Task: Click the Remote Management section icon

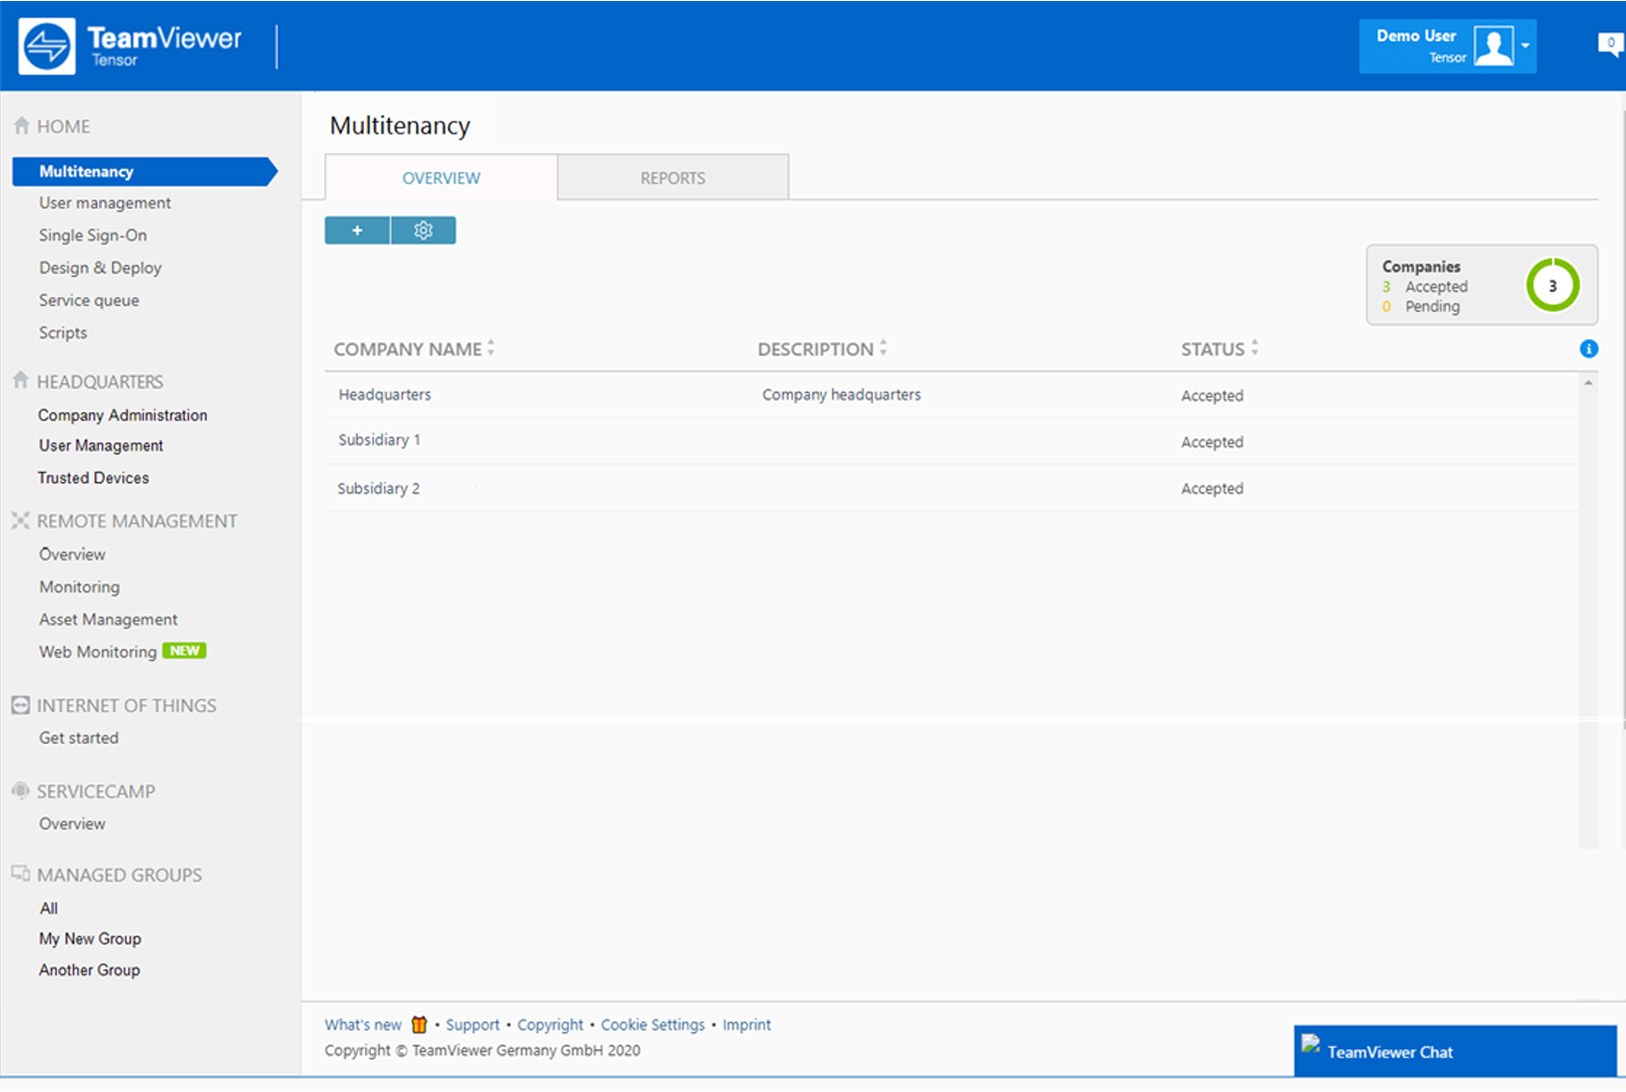Action: tap(20, 520)
